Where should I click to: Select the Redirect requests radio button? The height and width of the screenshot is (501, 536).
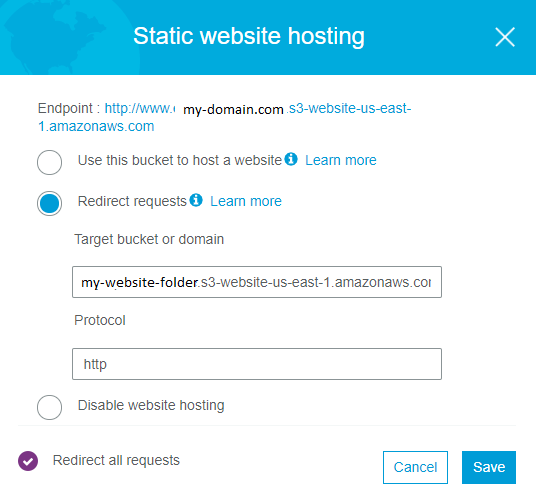[x=50, y=203]
